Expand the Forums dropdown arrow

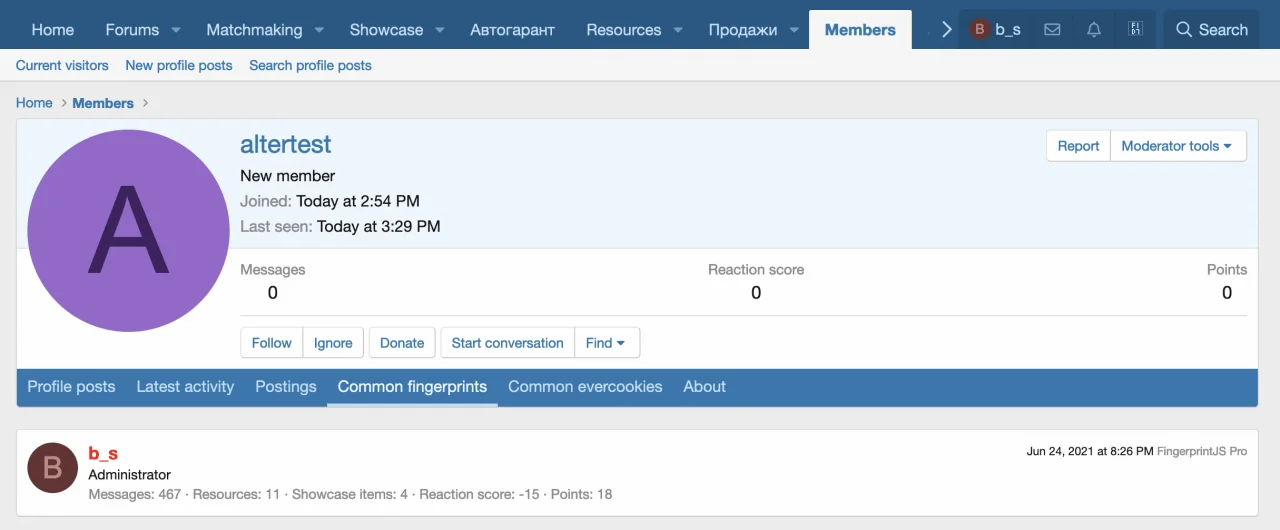(x=176, y=30)
